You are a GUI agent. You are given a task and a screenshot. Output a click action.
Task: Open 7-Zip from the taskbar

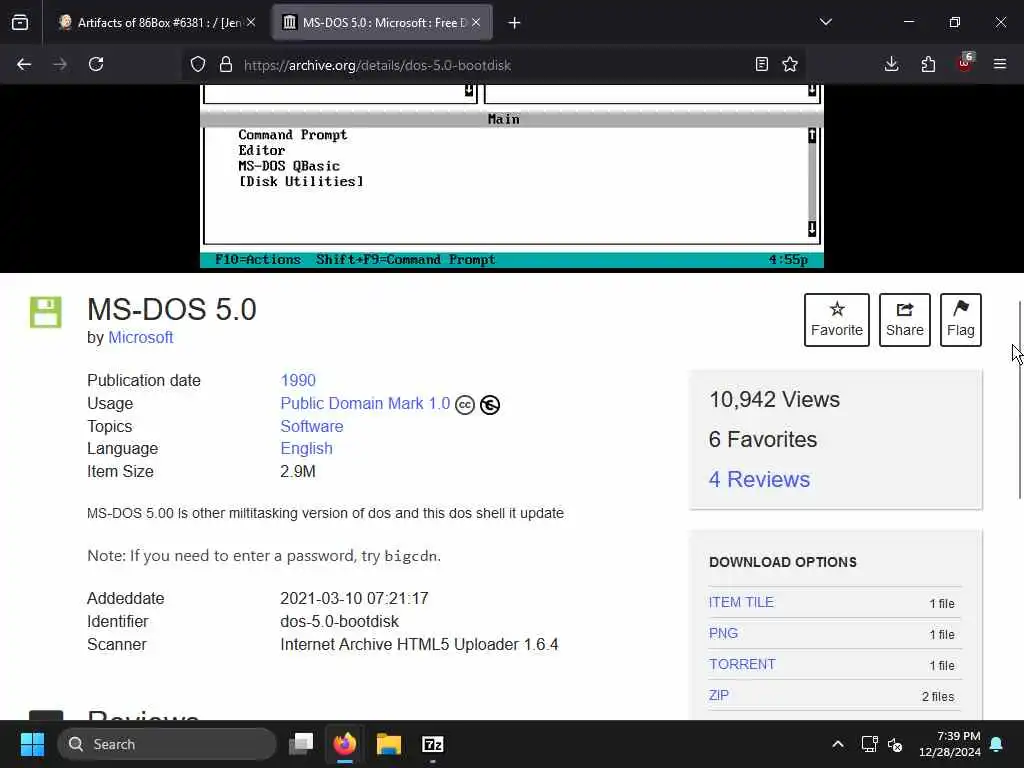tap(432, 744)
